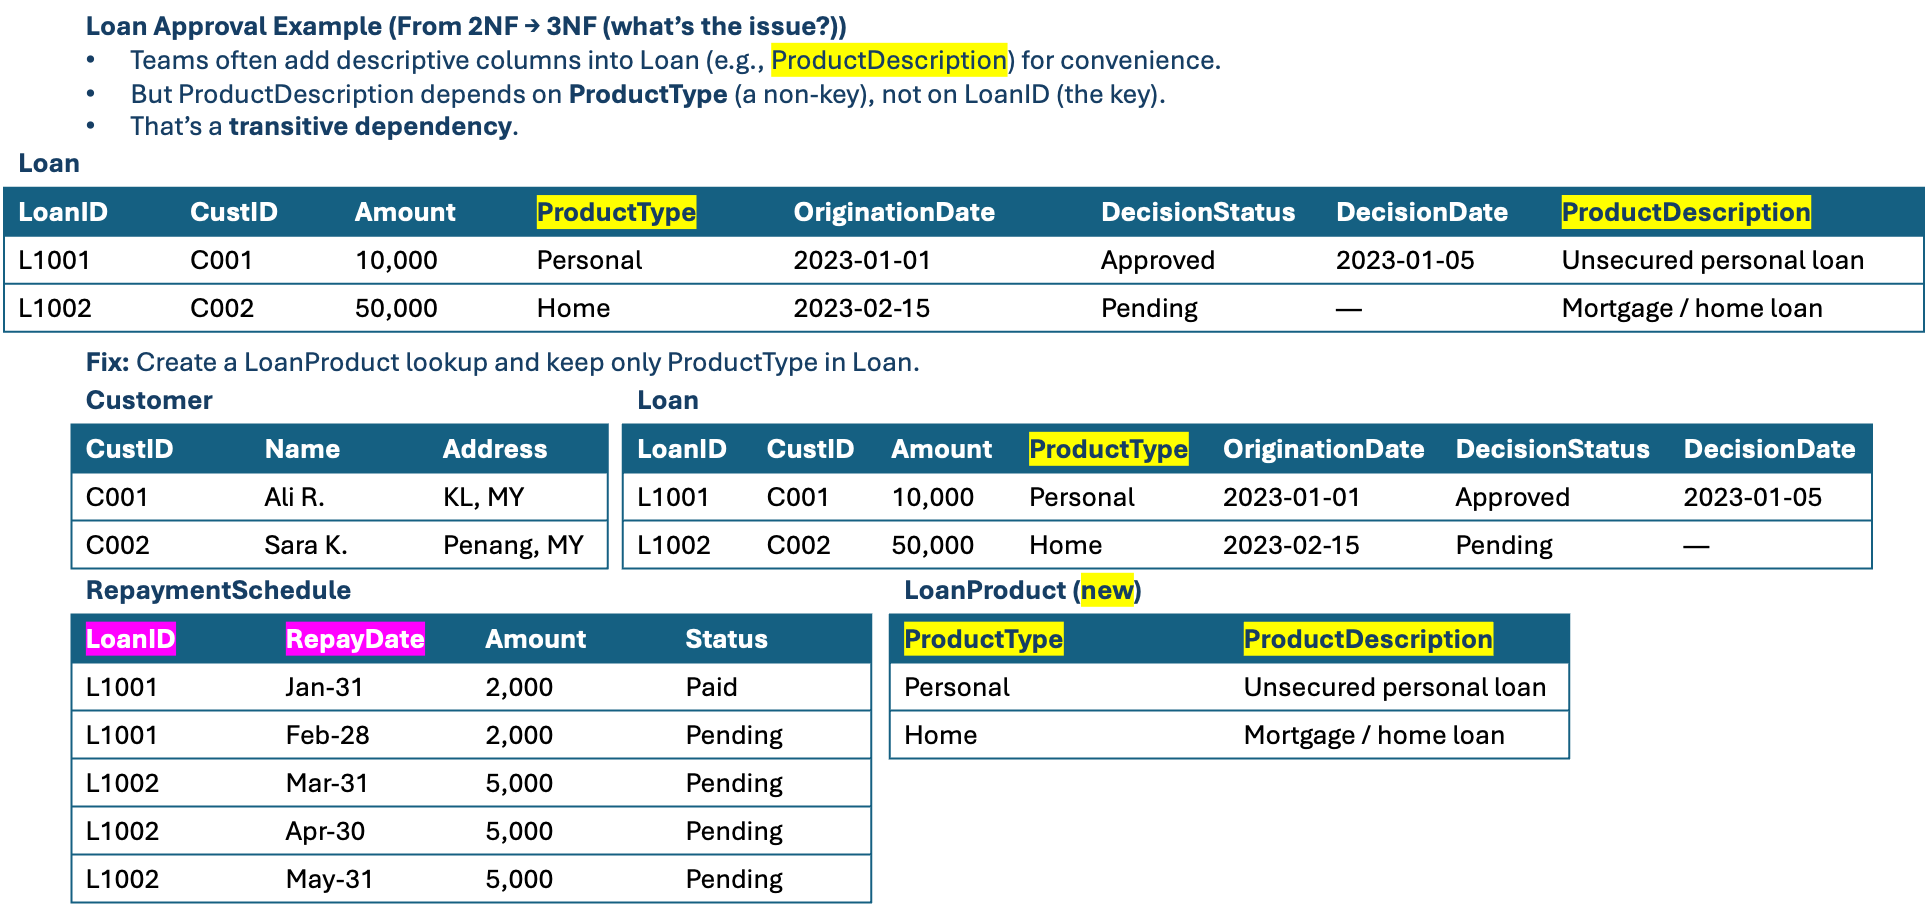Select the 2,000 amount in the Jan-31 row
Screen dimensions: 1926x914
coord(519,687)
